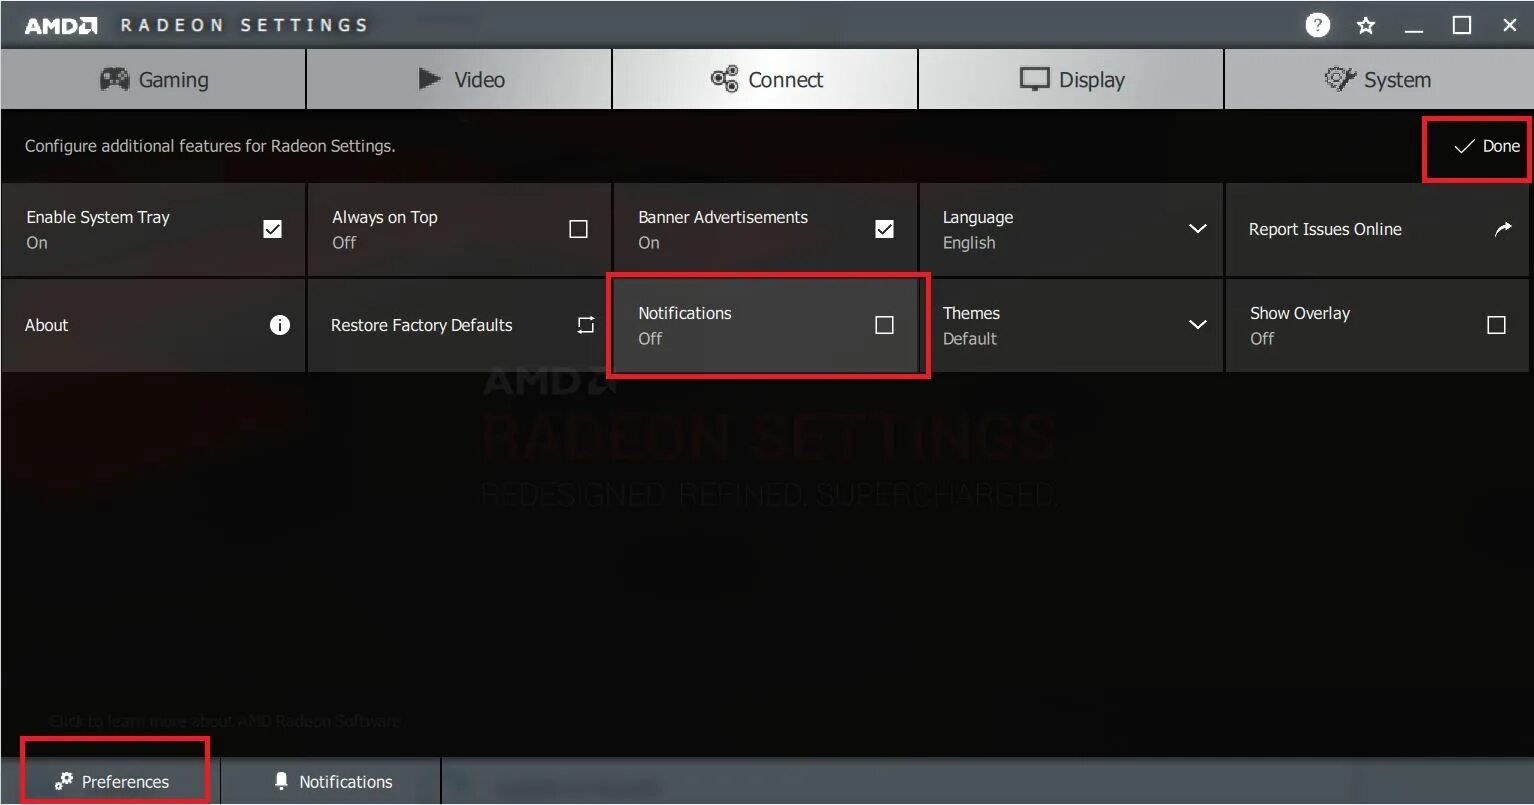This screenshot has width=1534, height=805.
Task: Open Preferences in bottom bar
Action: 113,781
